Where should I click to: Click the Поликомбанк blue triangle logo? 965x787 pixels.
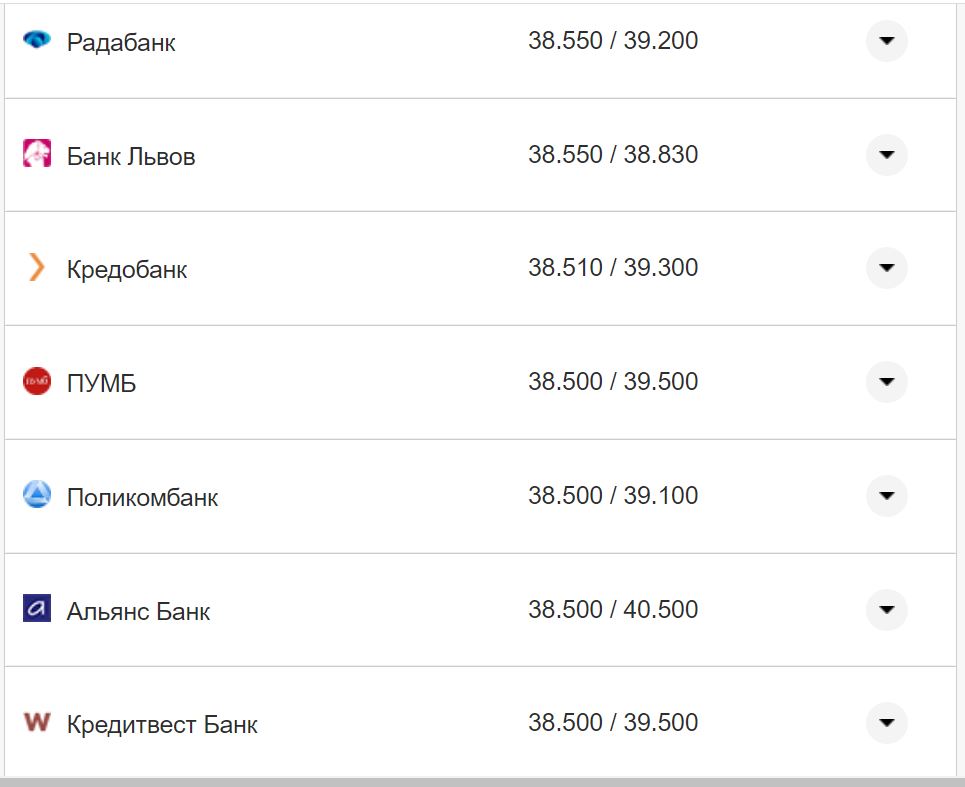[x=36, y=495]
